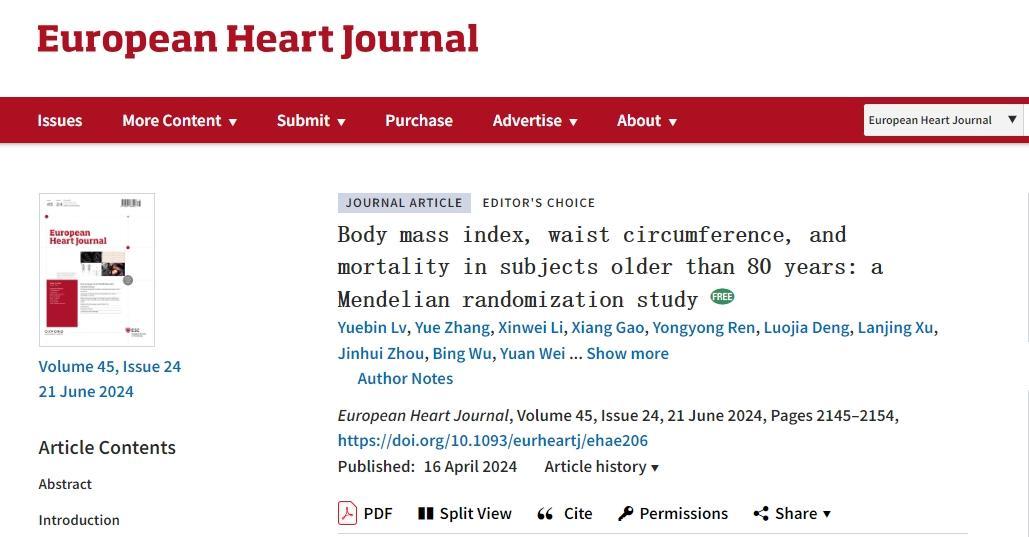Image resolution: width=1029 pixels, height=537 pixels.
Task: Click the Share icon
Action: coord(761,513)
